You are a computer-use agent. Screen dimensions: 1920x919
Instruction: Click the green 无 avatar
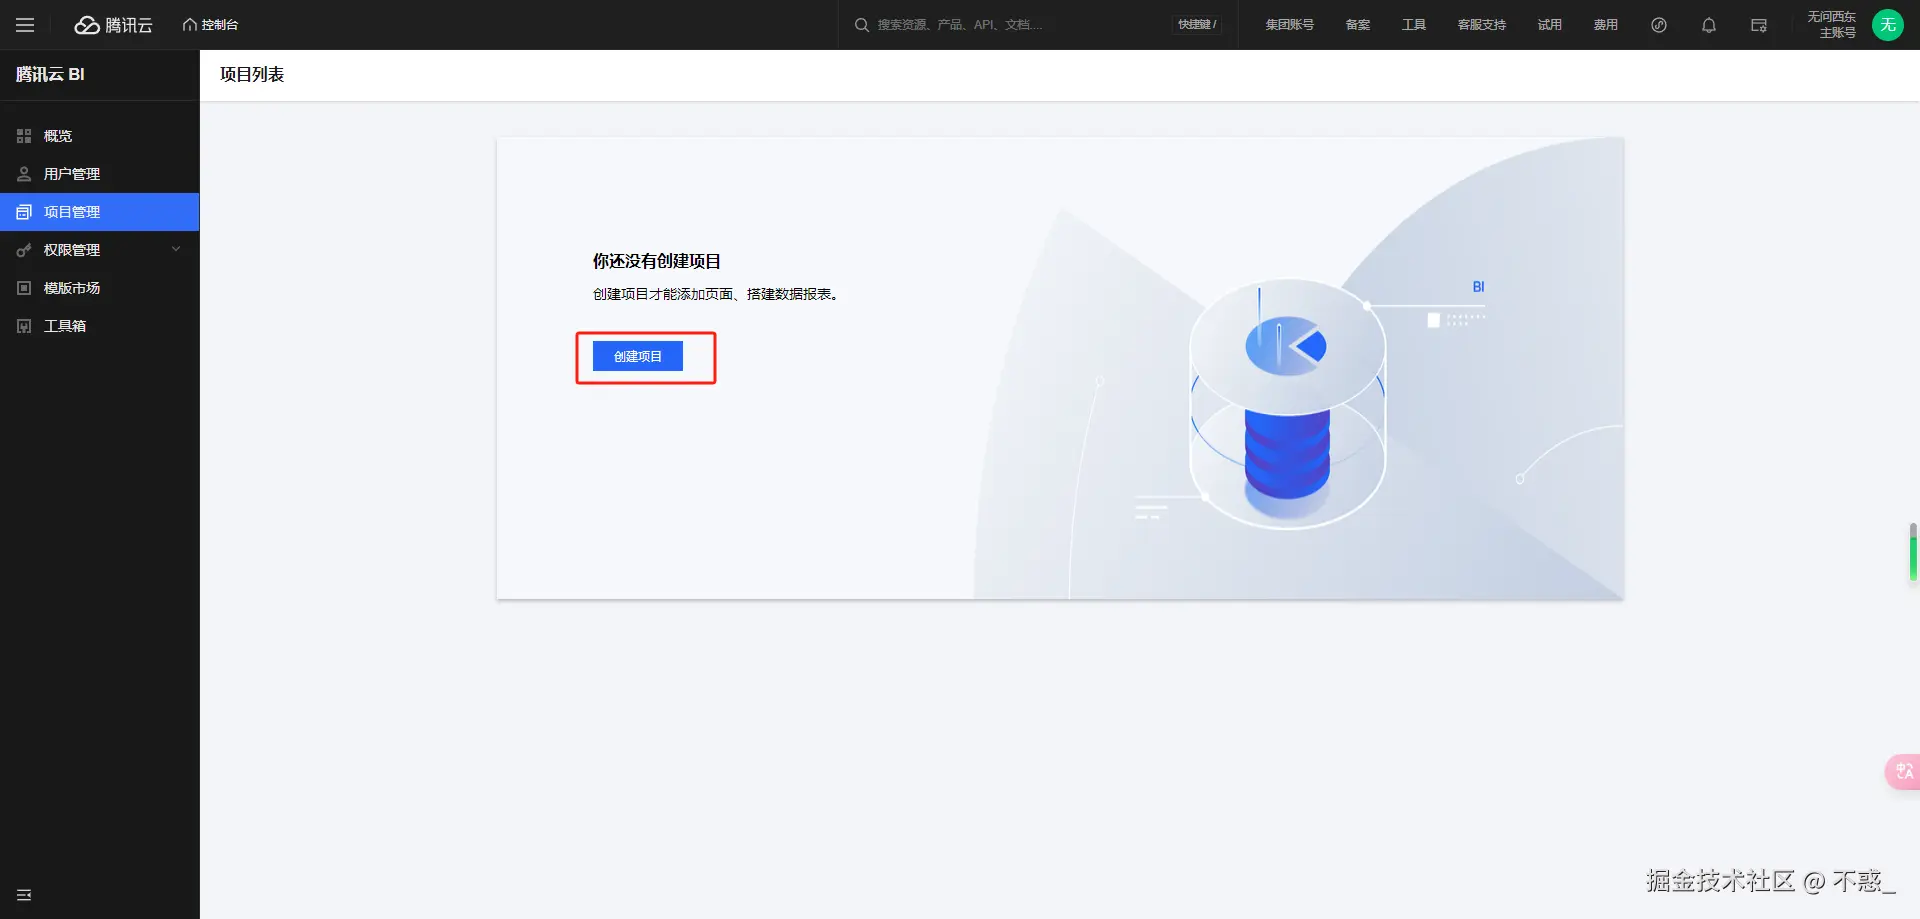pos(1888,25)
